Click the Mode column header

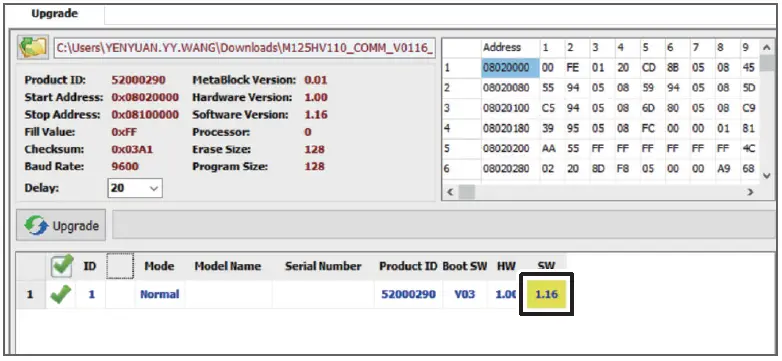pyautogui.click(x=159, y=266)
